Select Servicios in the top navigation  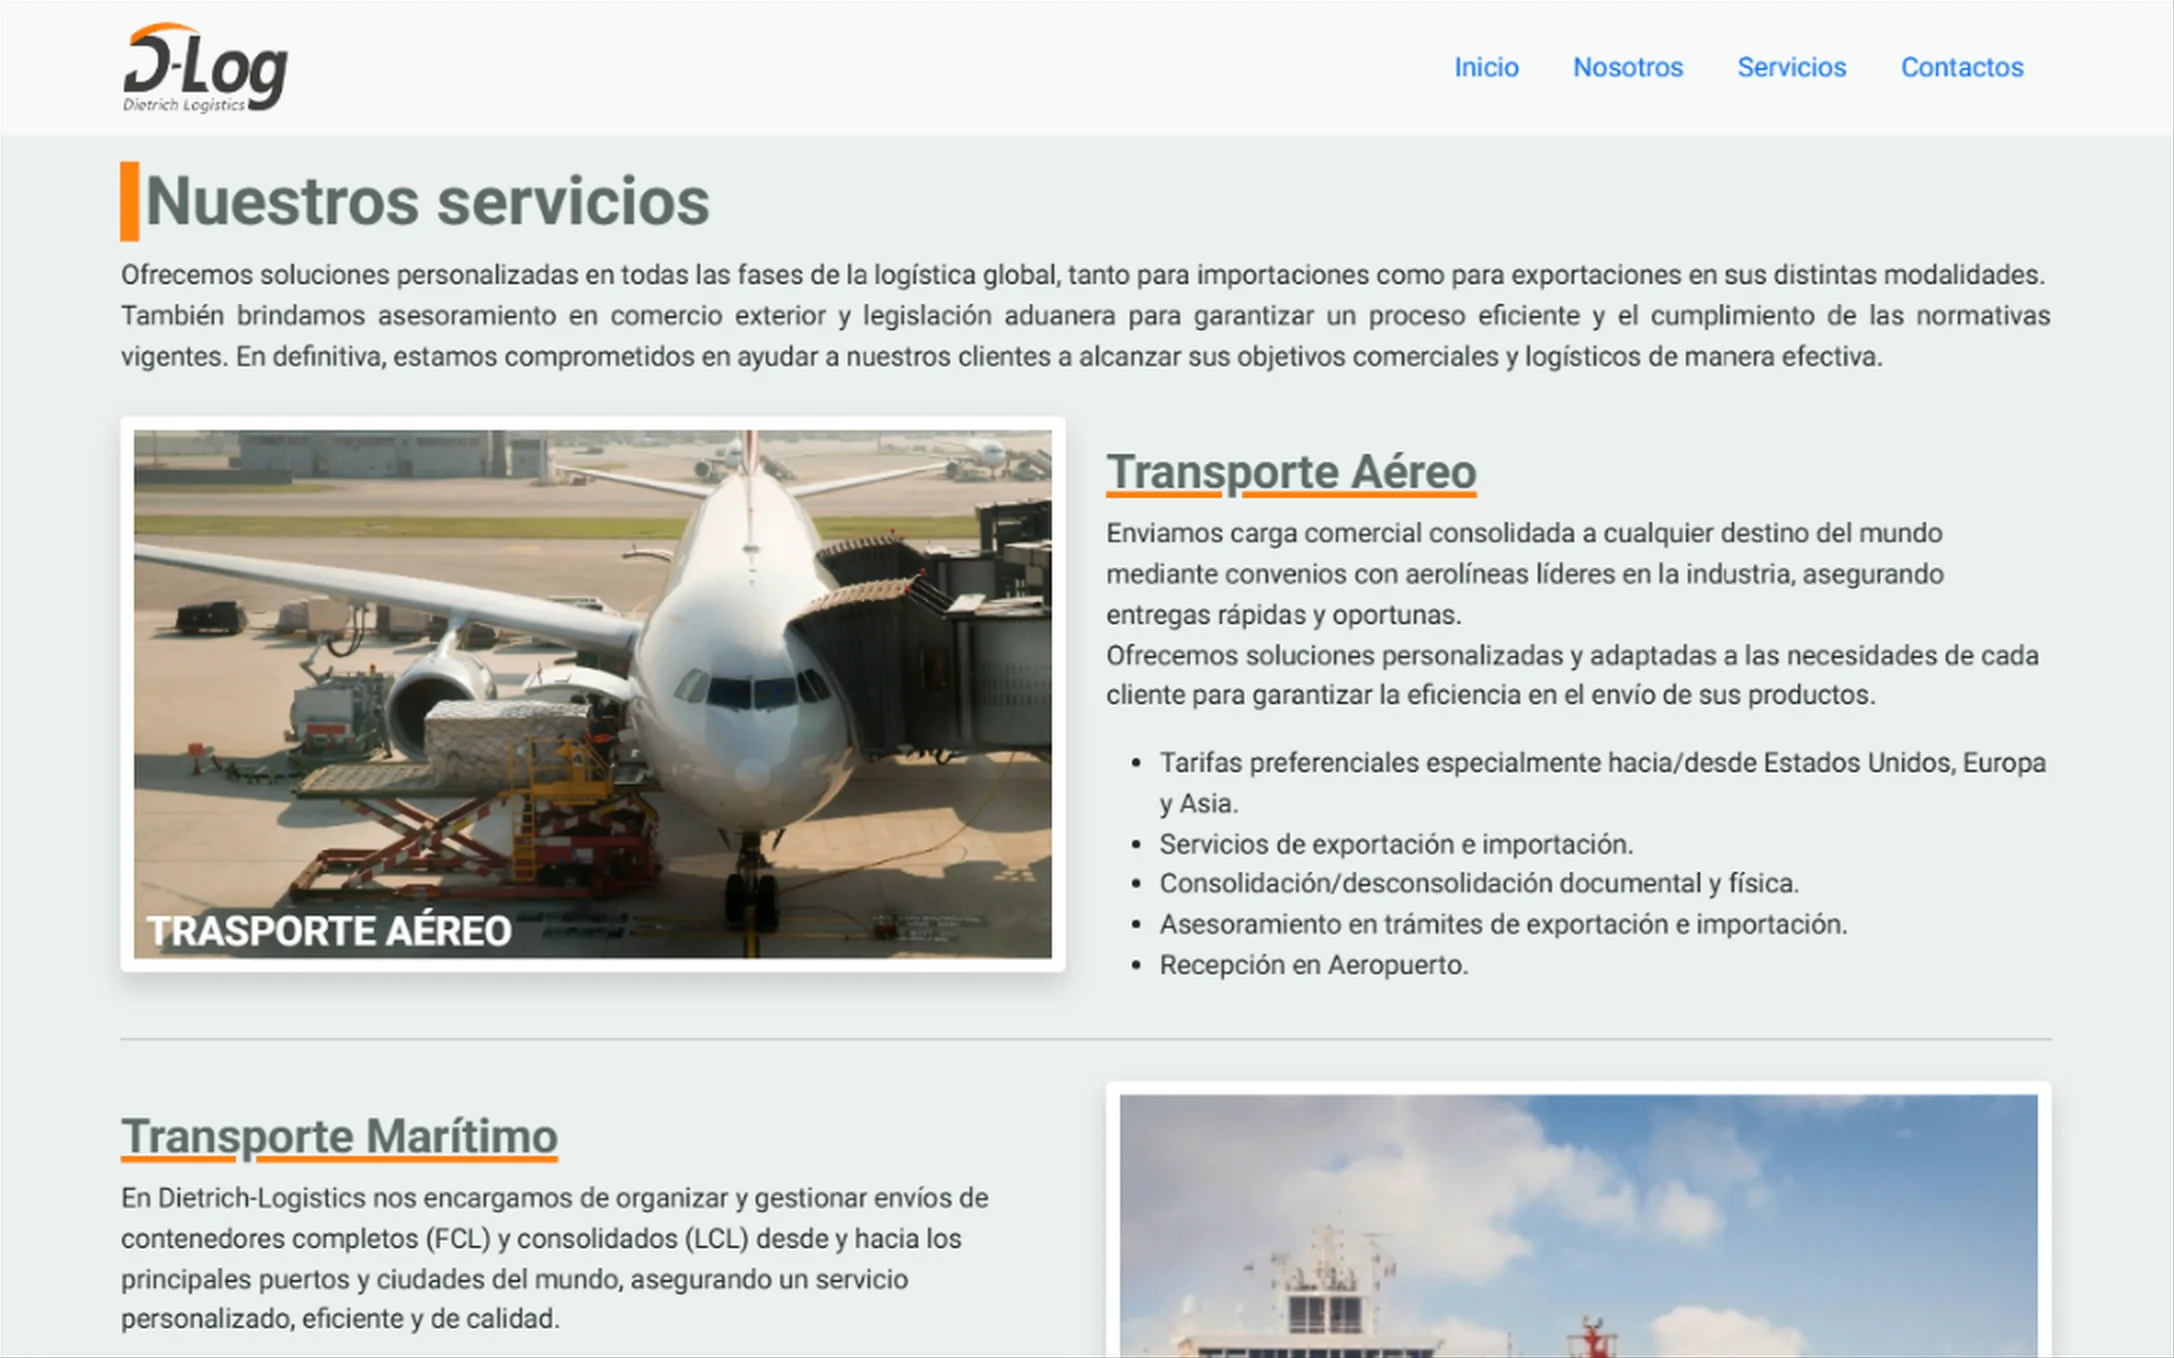point(1791,67)
